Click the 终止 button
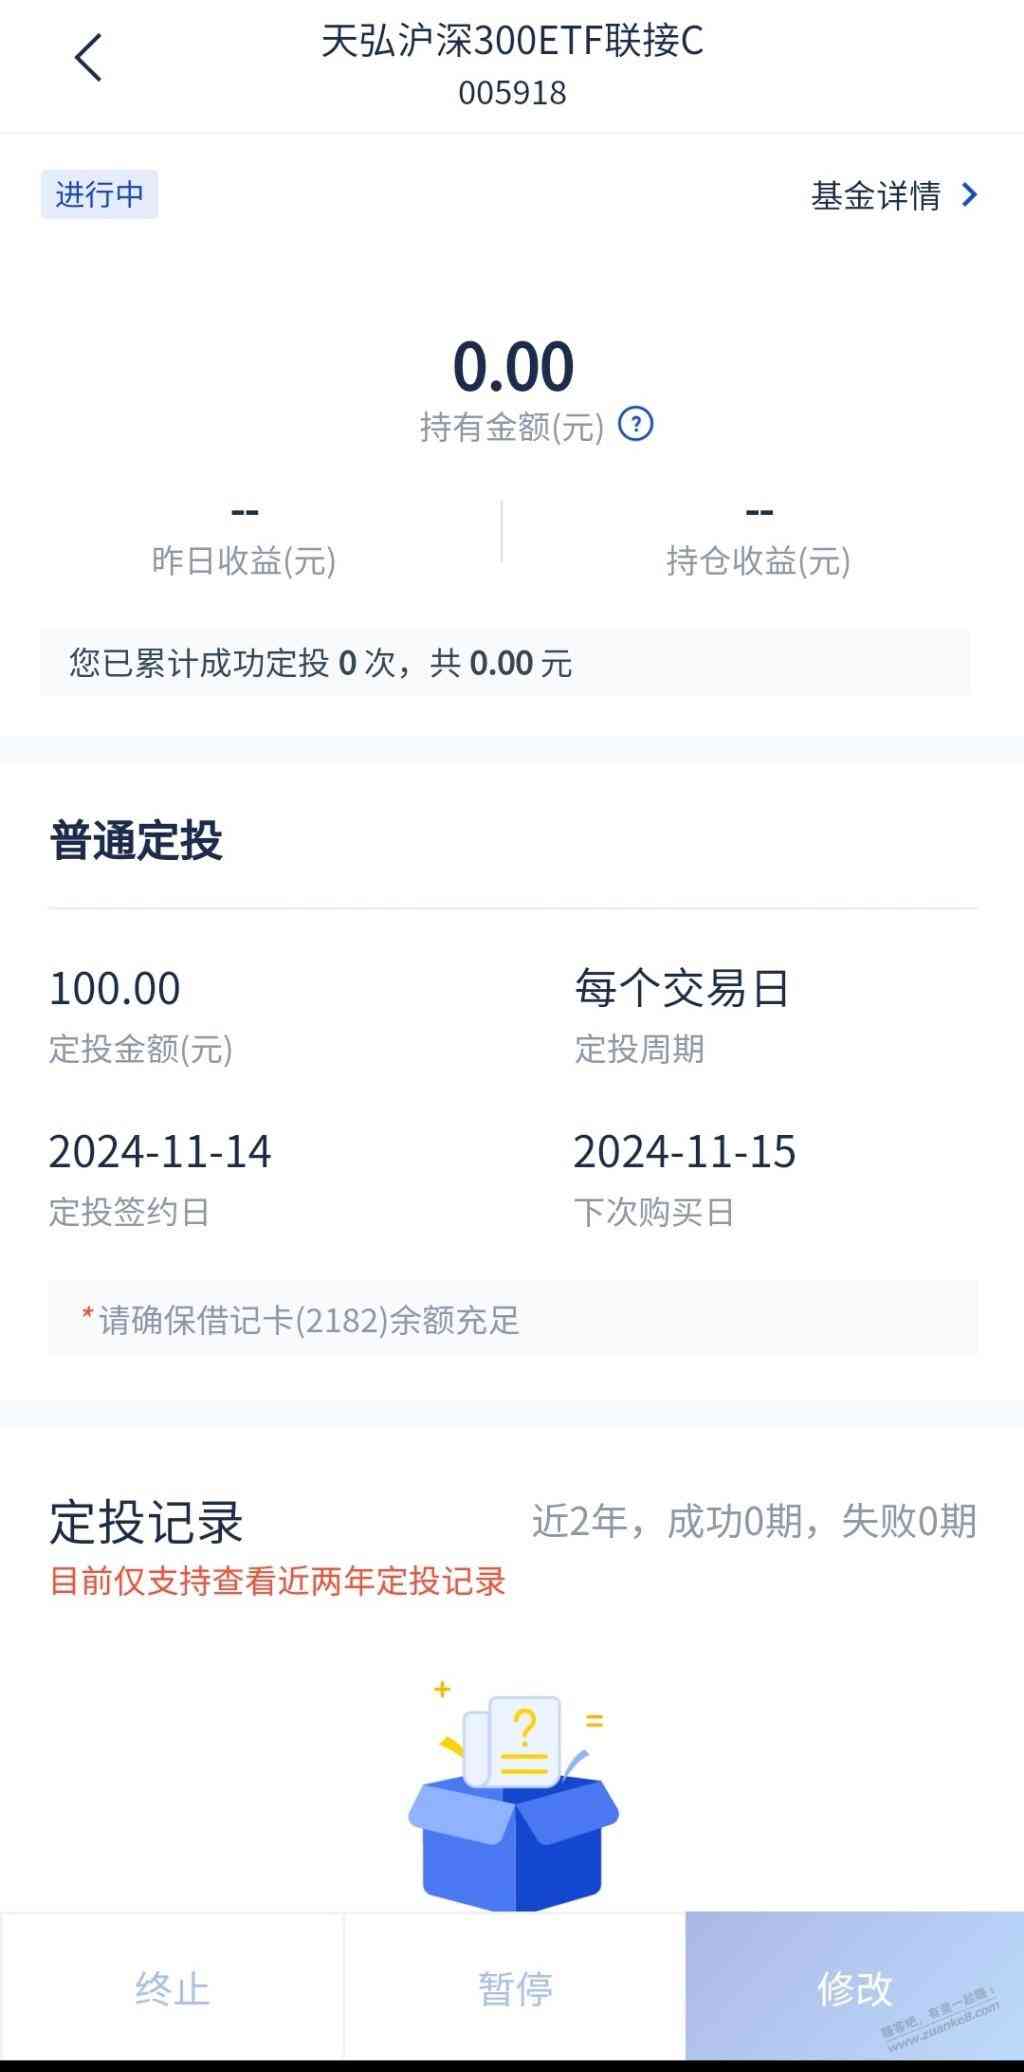The image size is (1024, 2072). [172, 1988]
